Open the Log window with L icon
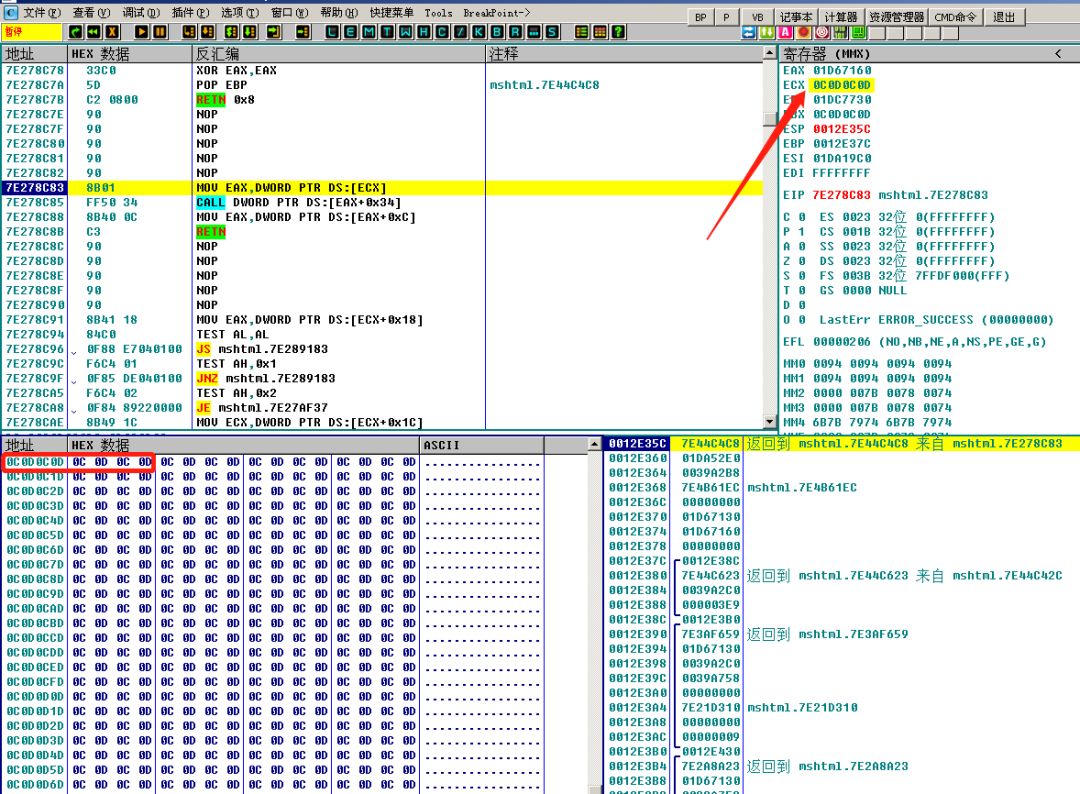The width and height of the screenshot is (1080, 794). click(332, 32)
